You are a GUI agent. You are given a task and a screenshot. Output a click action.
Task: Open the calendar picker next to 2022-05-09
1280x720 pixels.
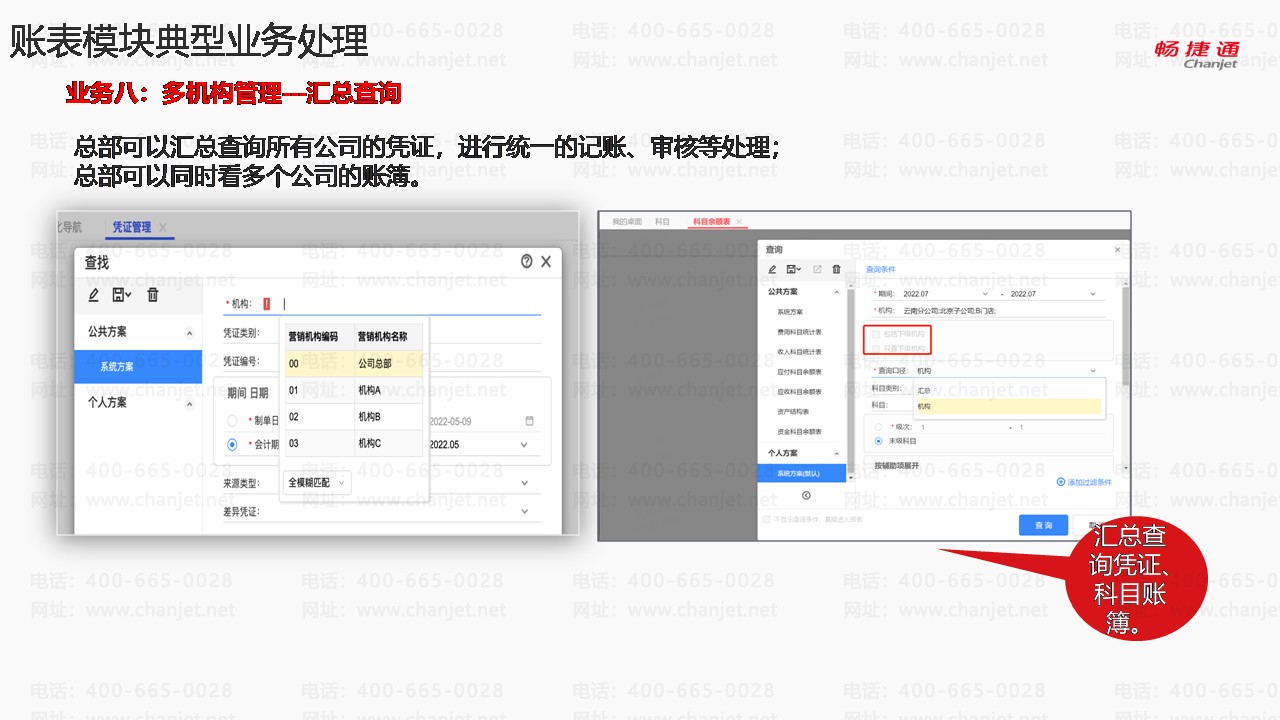coord(530,421)
